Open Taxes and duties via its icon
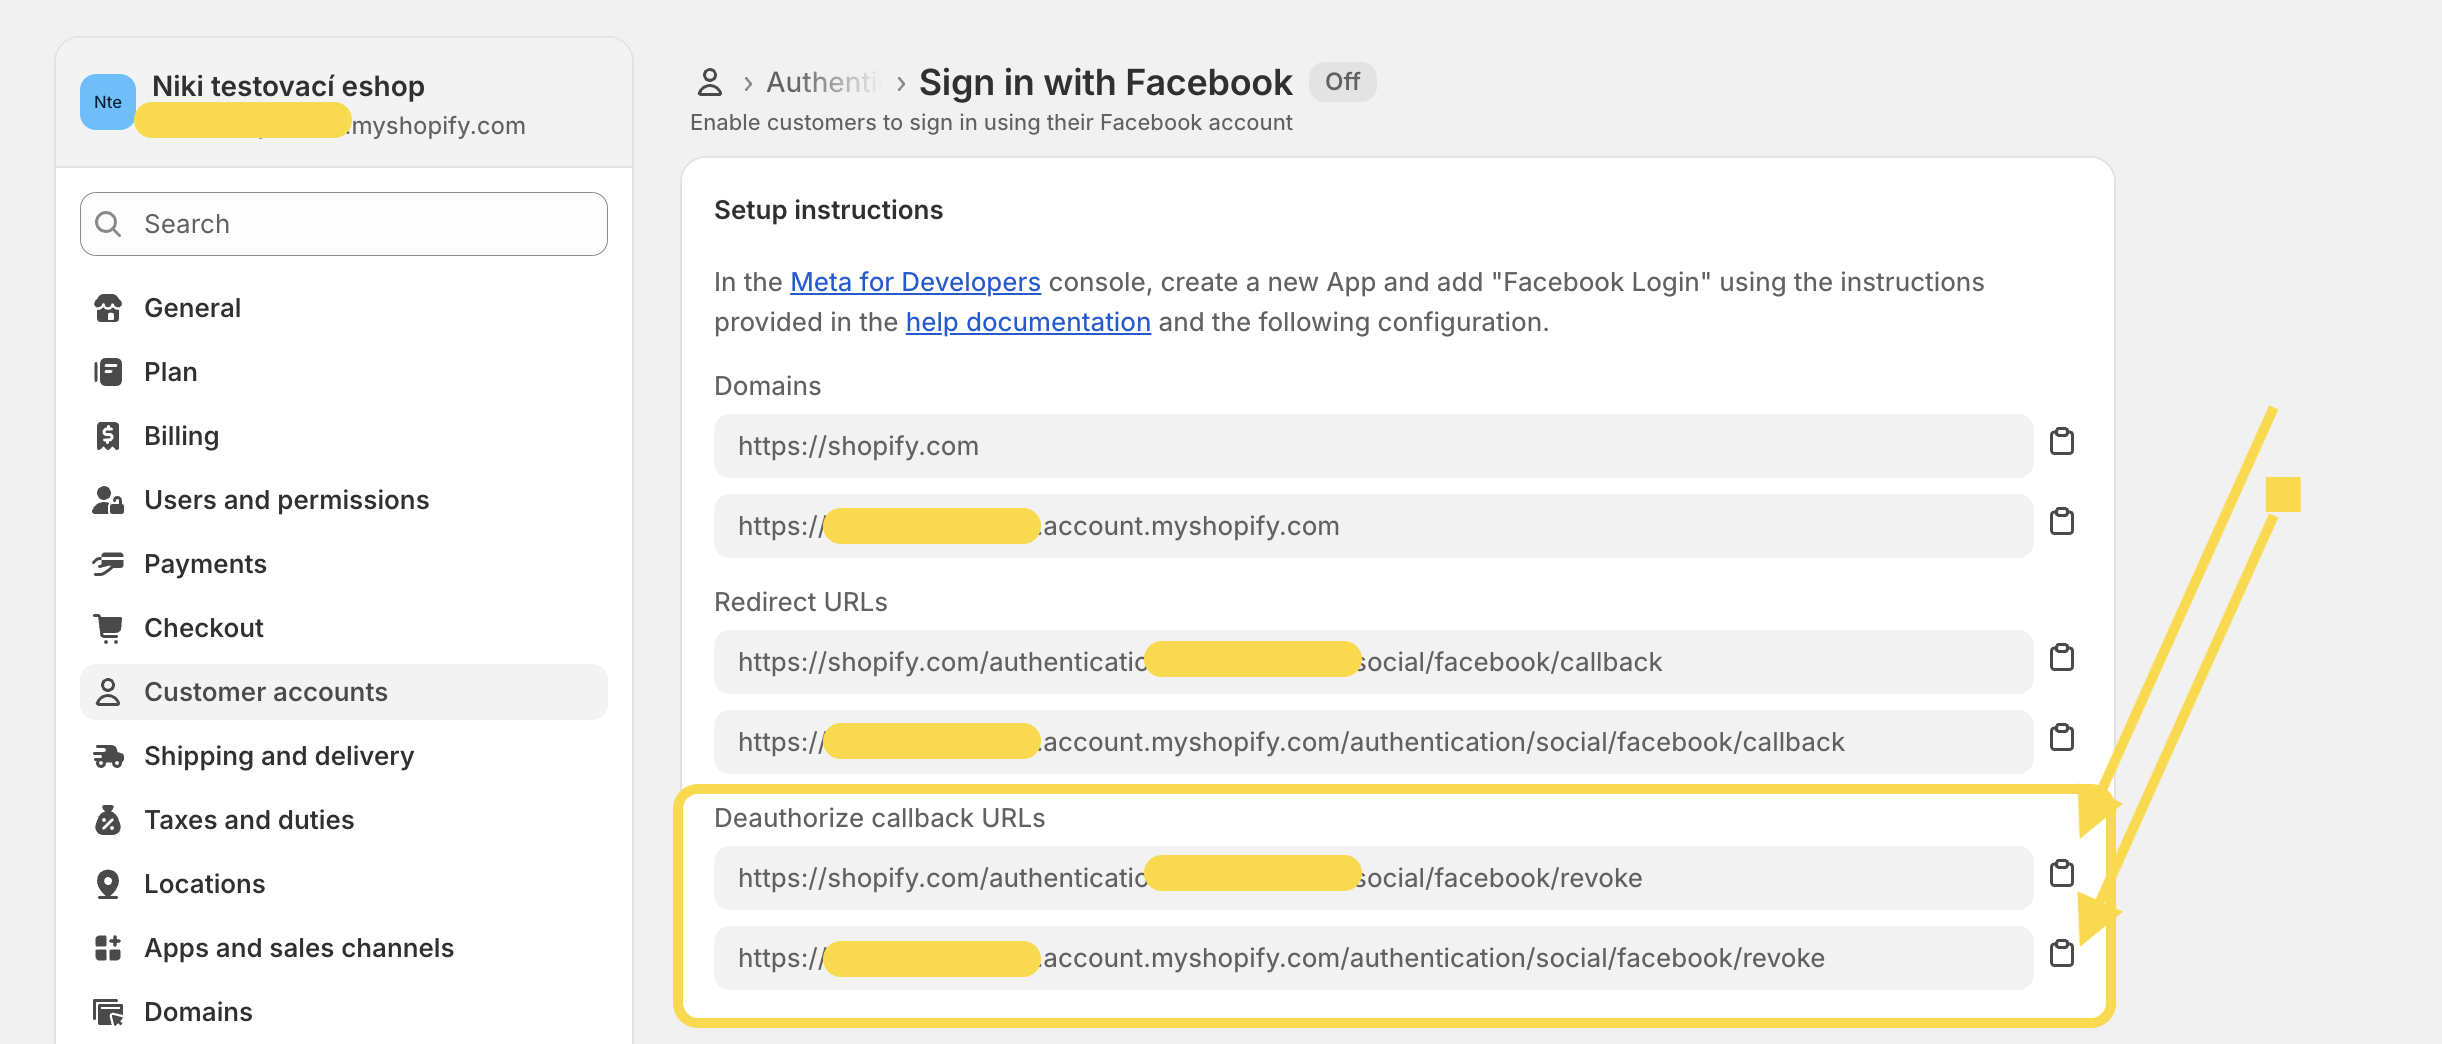2442x1044 pixels. pyautogui.click(x=110, y=819)
